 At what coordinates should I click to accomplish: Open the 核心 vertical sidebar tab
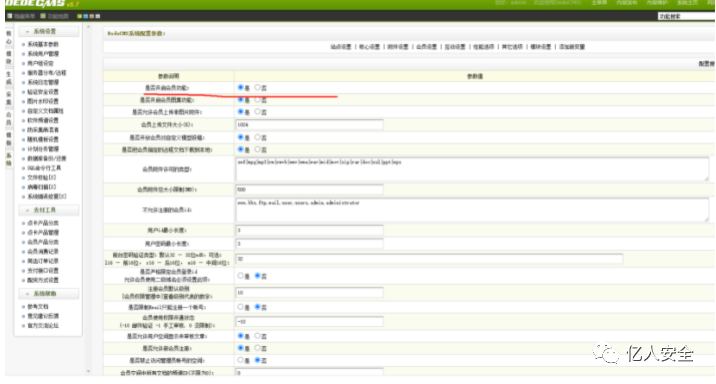pyautogui.click(x=9, y=37)
